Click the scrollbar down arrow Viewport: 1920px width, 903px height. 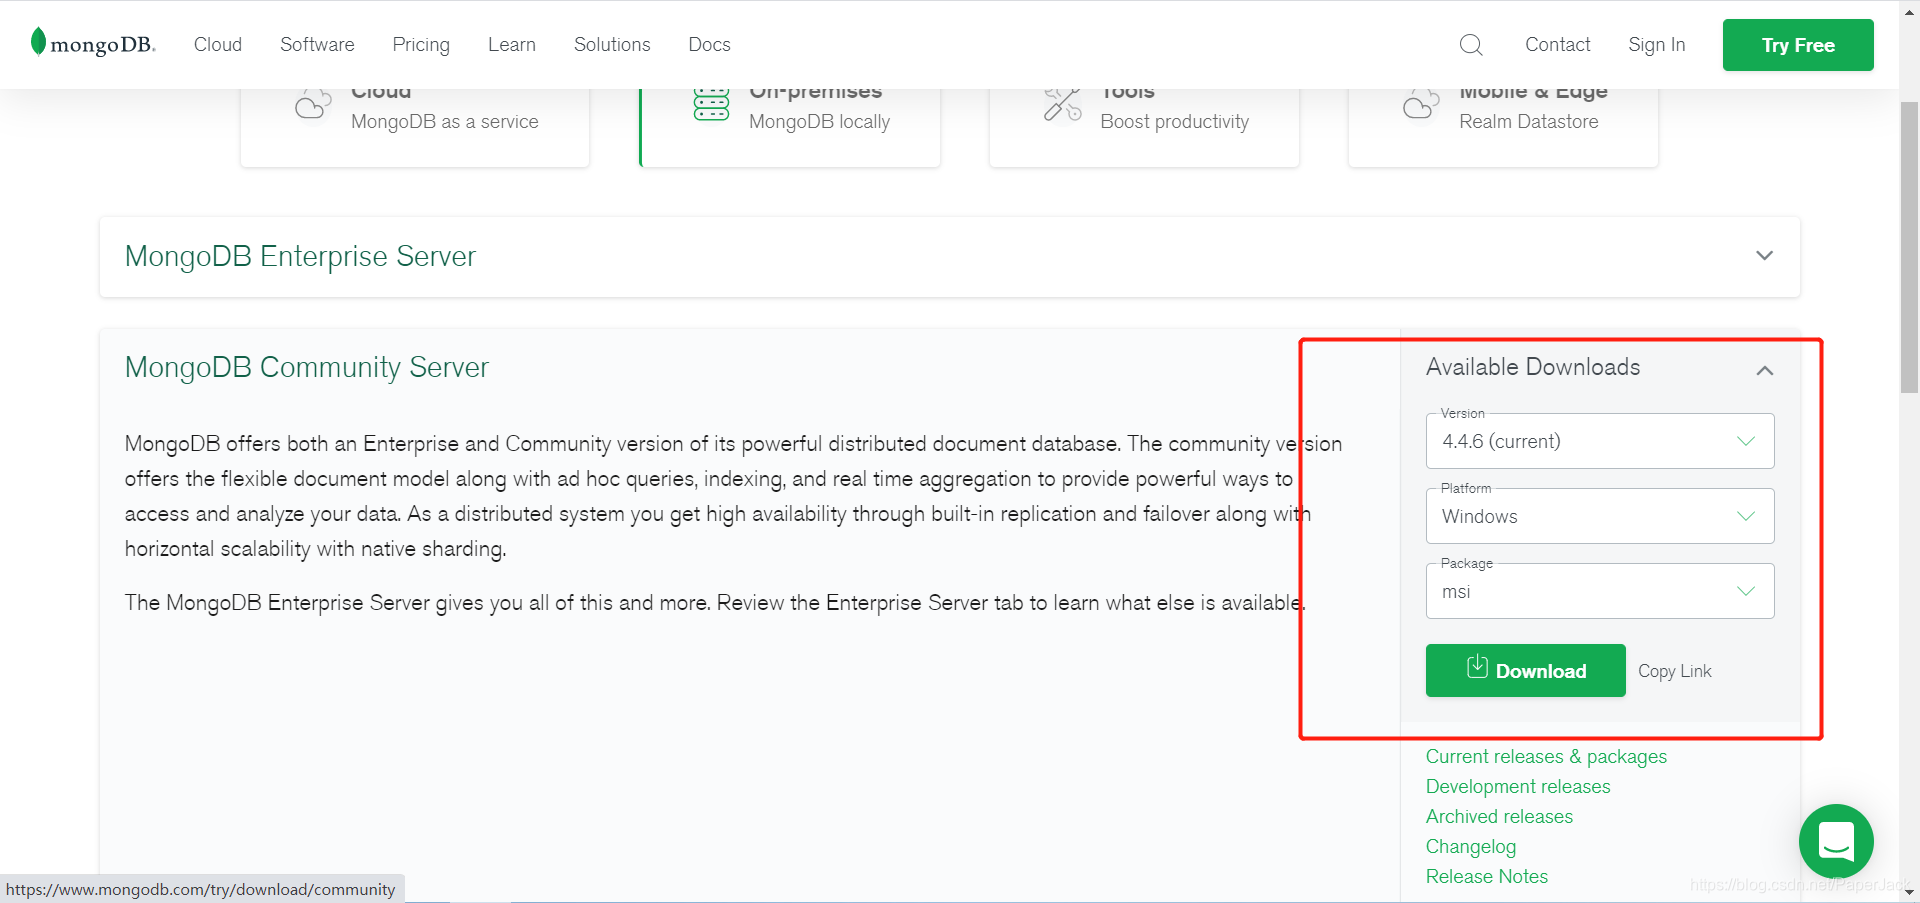1909,892
